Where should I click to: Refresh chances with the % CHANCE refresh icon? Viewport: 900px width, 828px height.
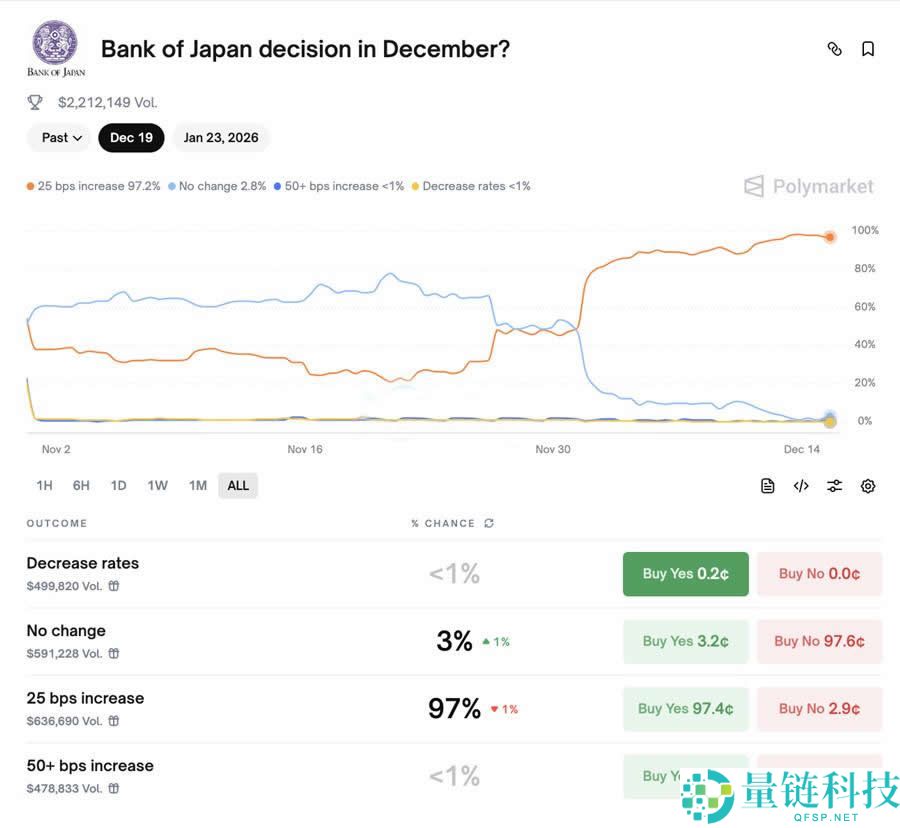488,523
